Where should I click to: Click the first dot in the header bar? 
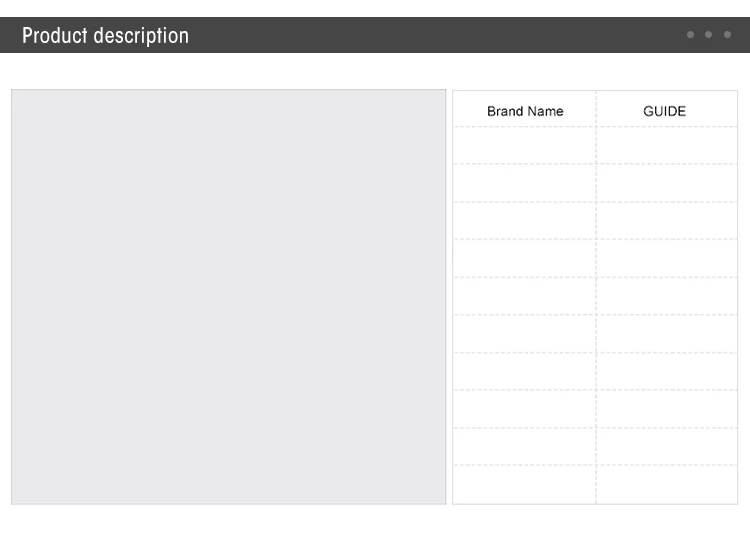[x=690, y=35]
